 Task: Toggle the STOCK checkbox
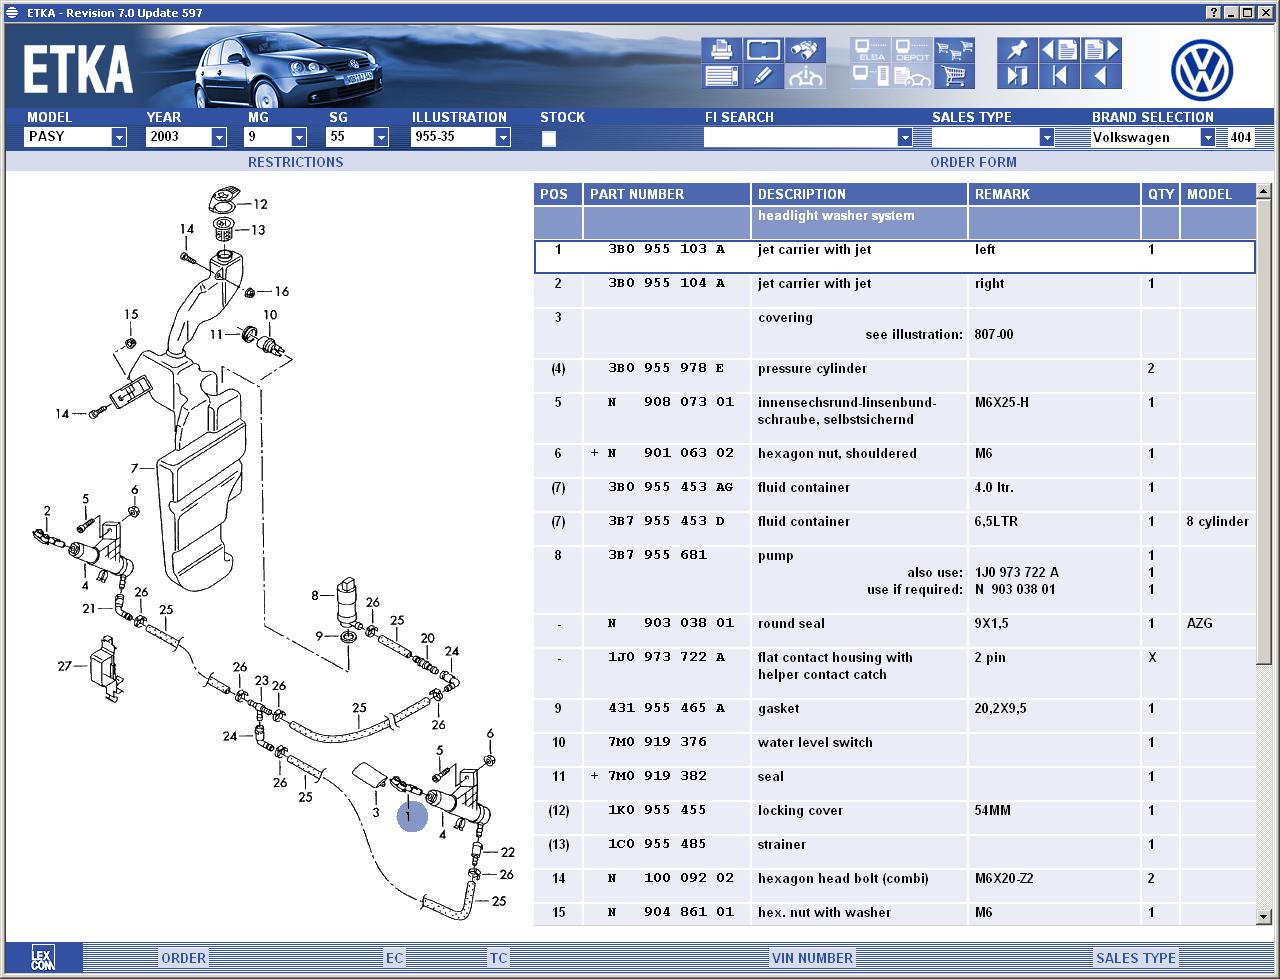point(549,139)
